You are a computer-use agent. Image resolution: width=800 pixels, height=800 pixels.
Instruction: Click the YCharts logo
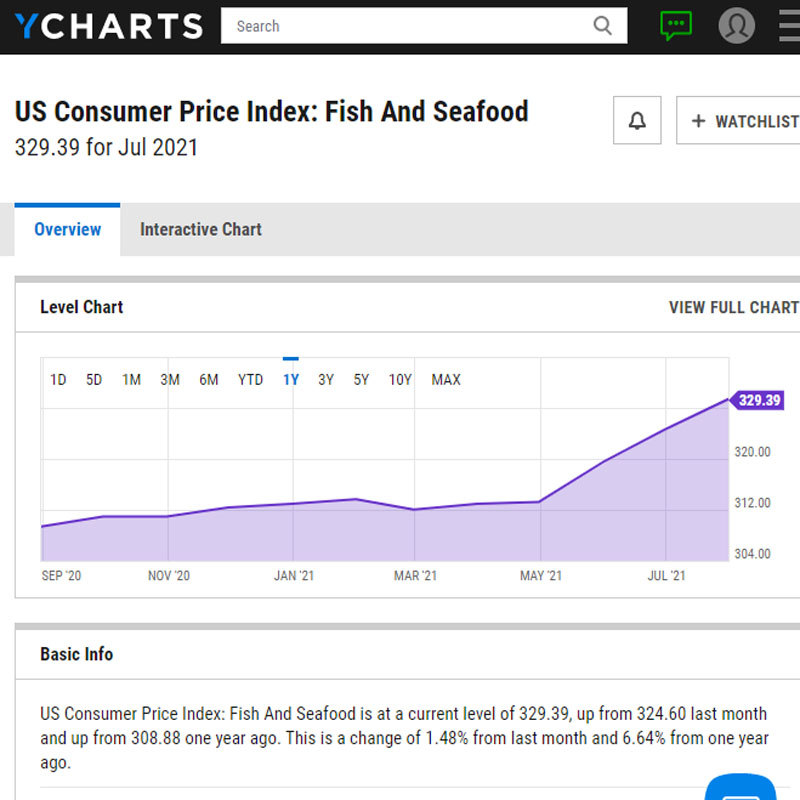point(108,26)
